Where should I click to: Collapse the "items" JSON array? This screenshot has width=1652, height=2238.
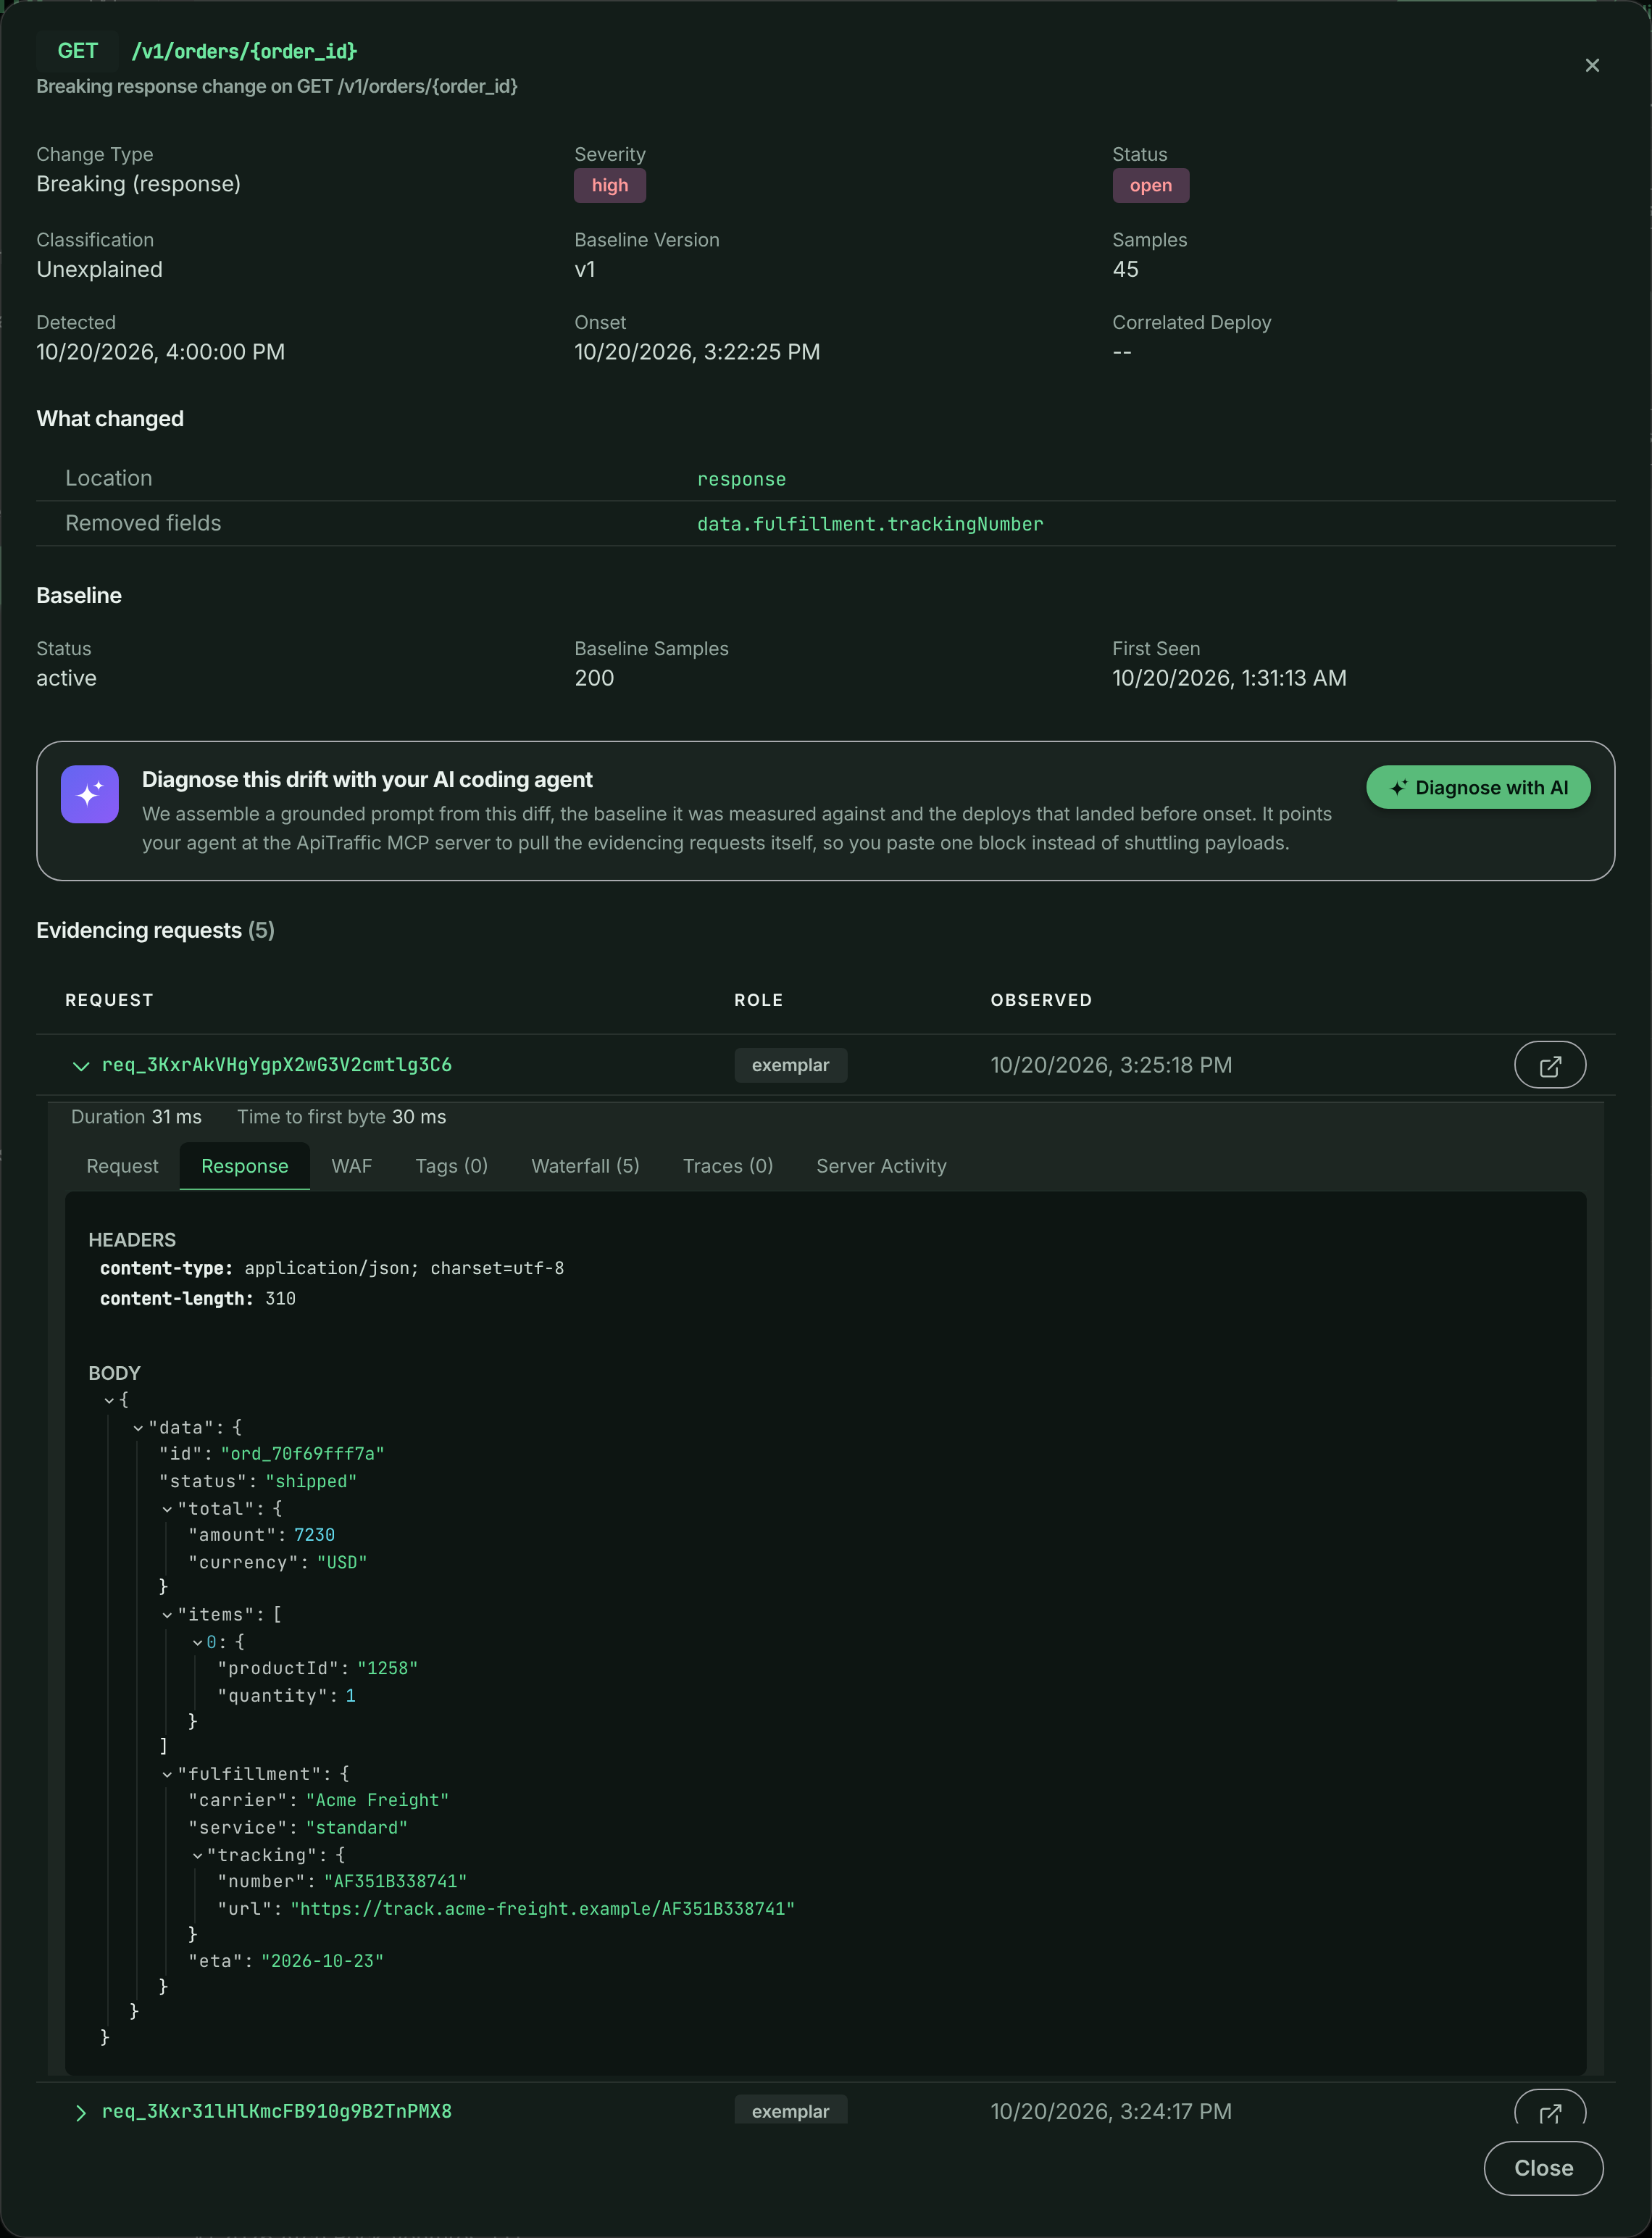tap(167, 1615)
